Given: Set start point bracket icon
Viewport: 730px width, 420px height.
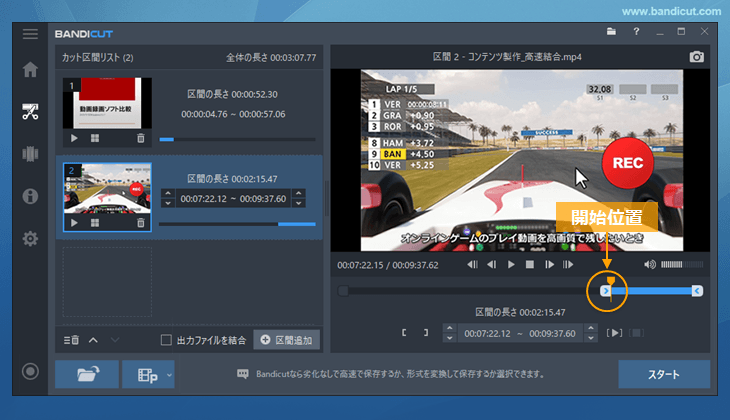Looking at the screenshot, I should pyautogui.click(x=404, y=332).
